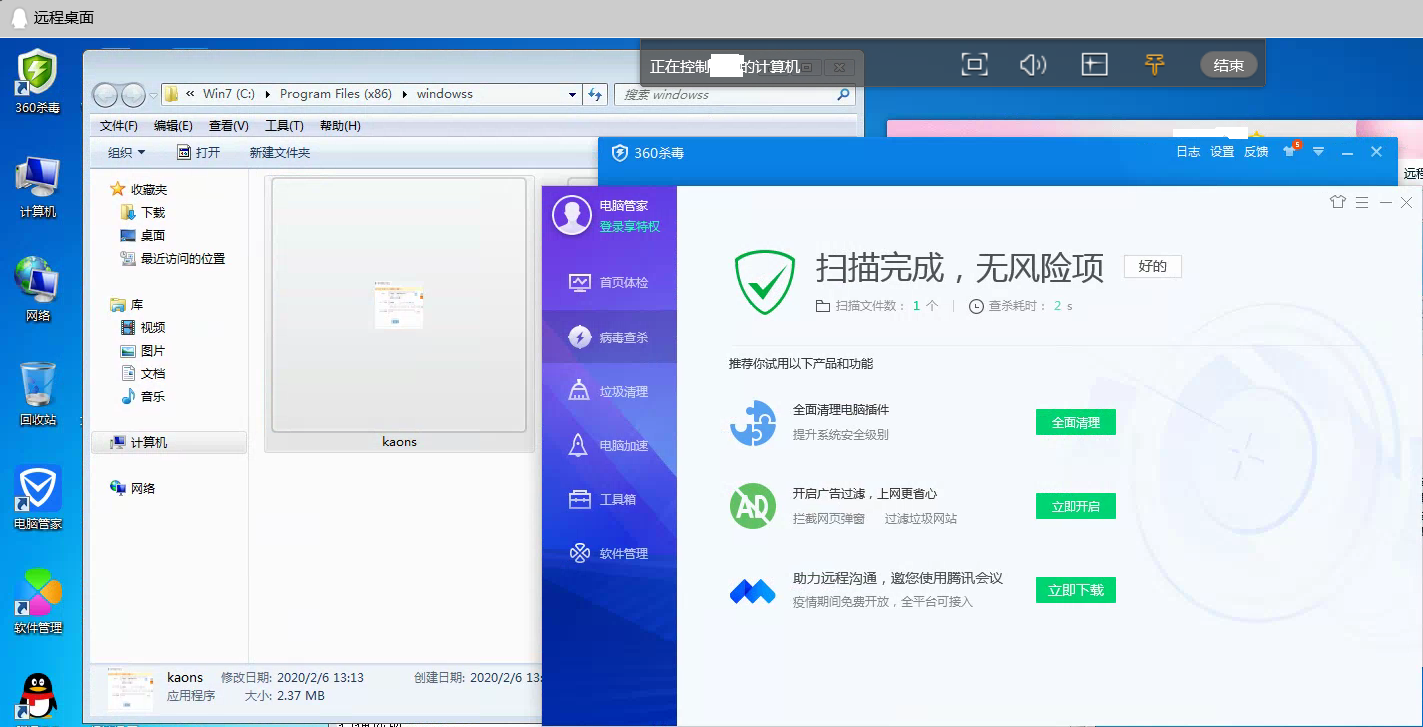Select the 电脑加速 rocket icon
The image size is (1423, 727).
coord(578,445)
